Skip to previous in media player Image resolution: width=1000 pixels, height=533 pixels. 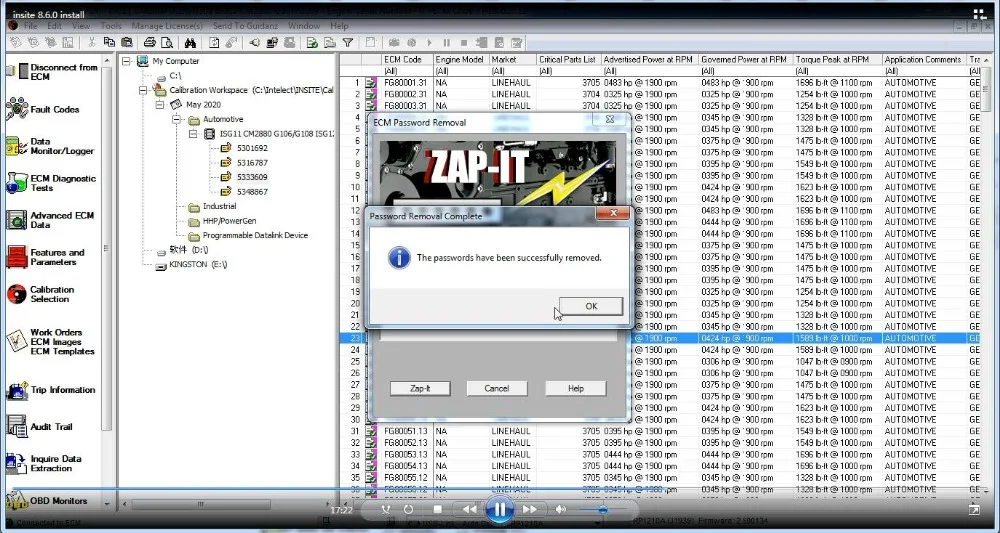point(469,509)
